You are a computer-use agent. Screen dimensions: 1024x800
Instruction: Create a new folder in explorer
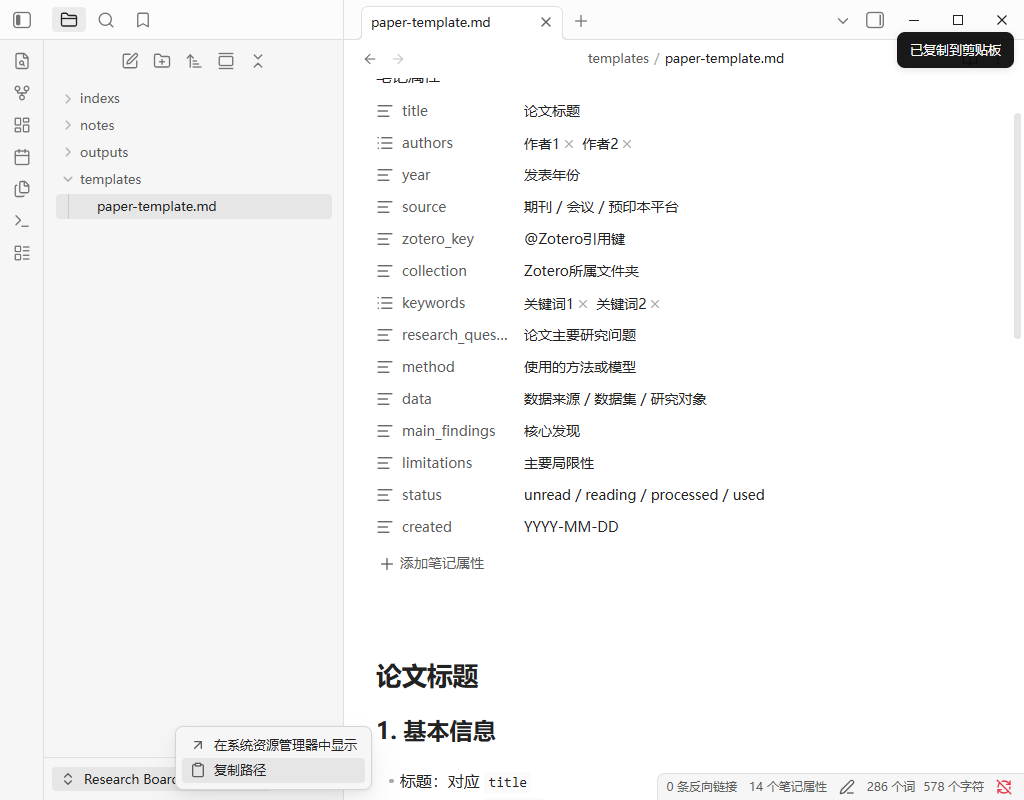pyautogui.click(x=162, y=61)
